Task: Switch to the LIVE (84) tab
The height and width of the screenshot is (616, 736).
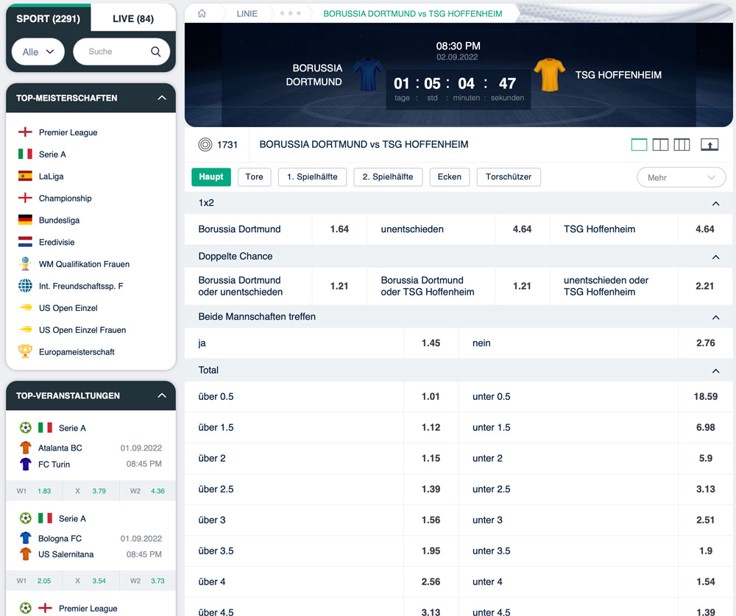Action: 133,19
